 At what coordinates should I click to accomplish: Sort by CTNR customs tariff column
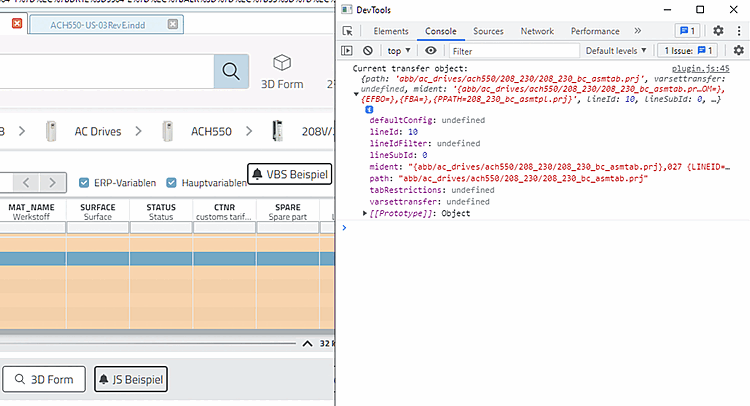point(224,211)
